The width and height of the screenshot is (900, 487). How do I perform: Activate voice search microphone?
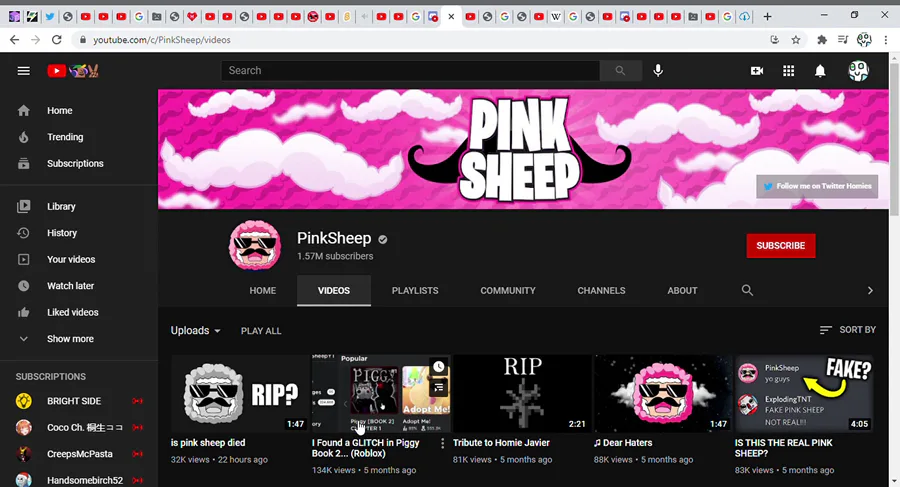point(658,71)
